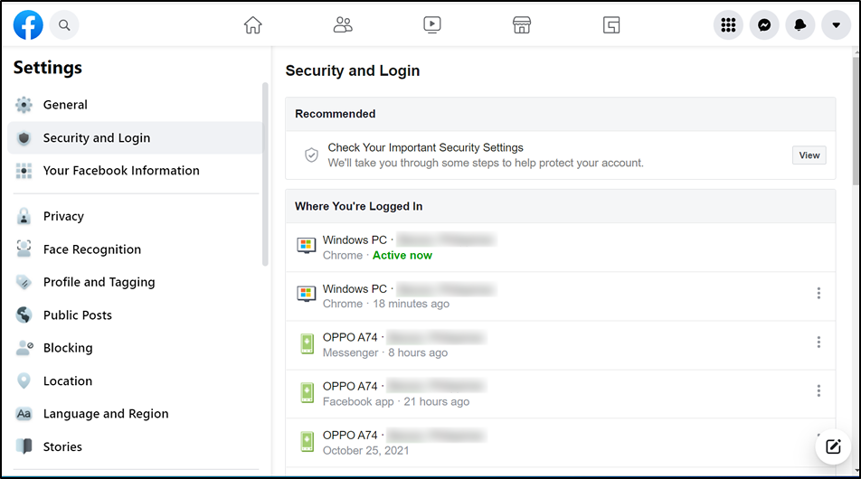
Task: Click the Facebook logo
Action: [x=28, y=25]
